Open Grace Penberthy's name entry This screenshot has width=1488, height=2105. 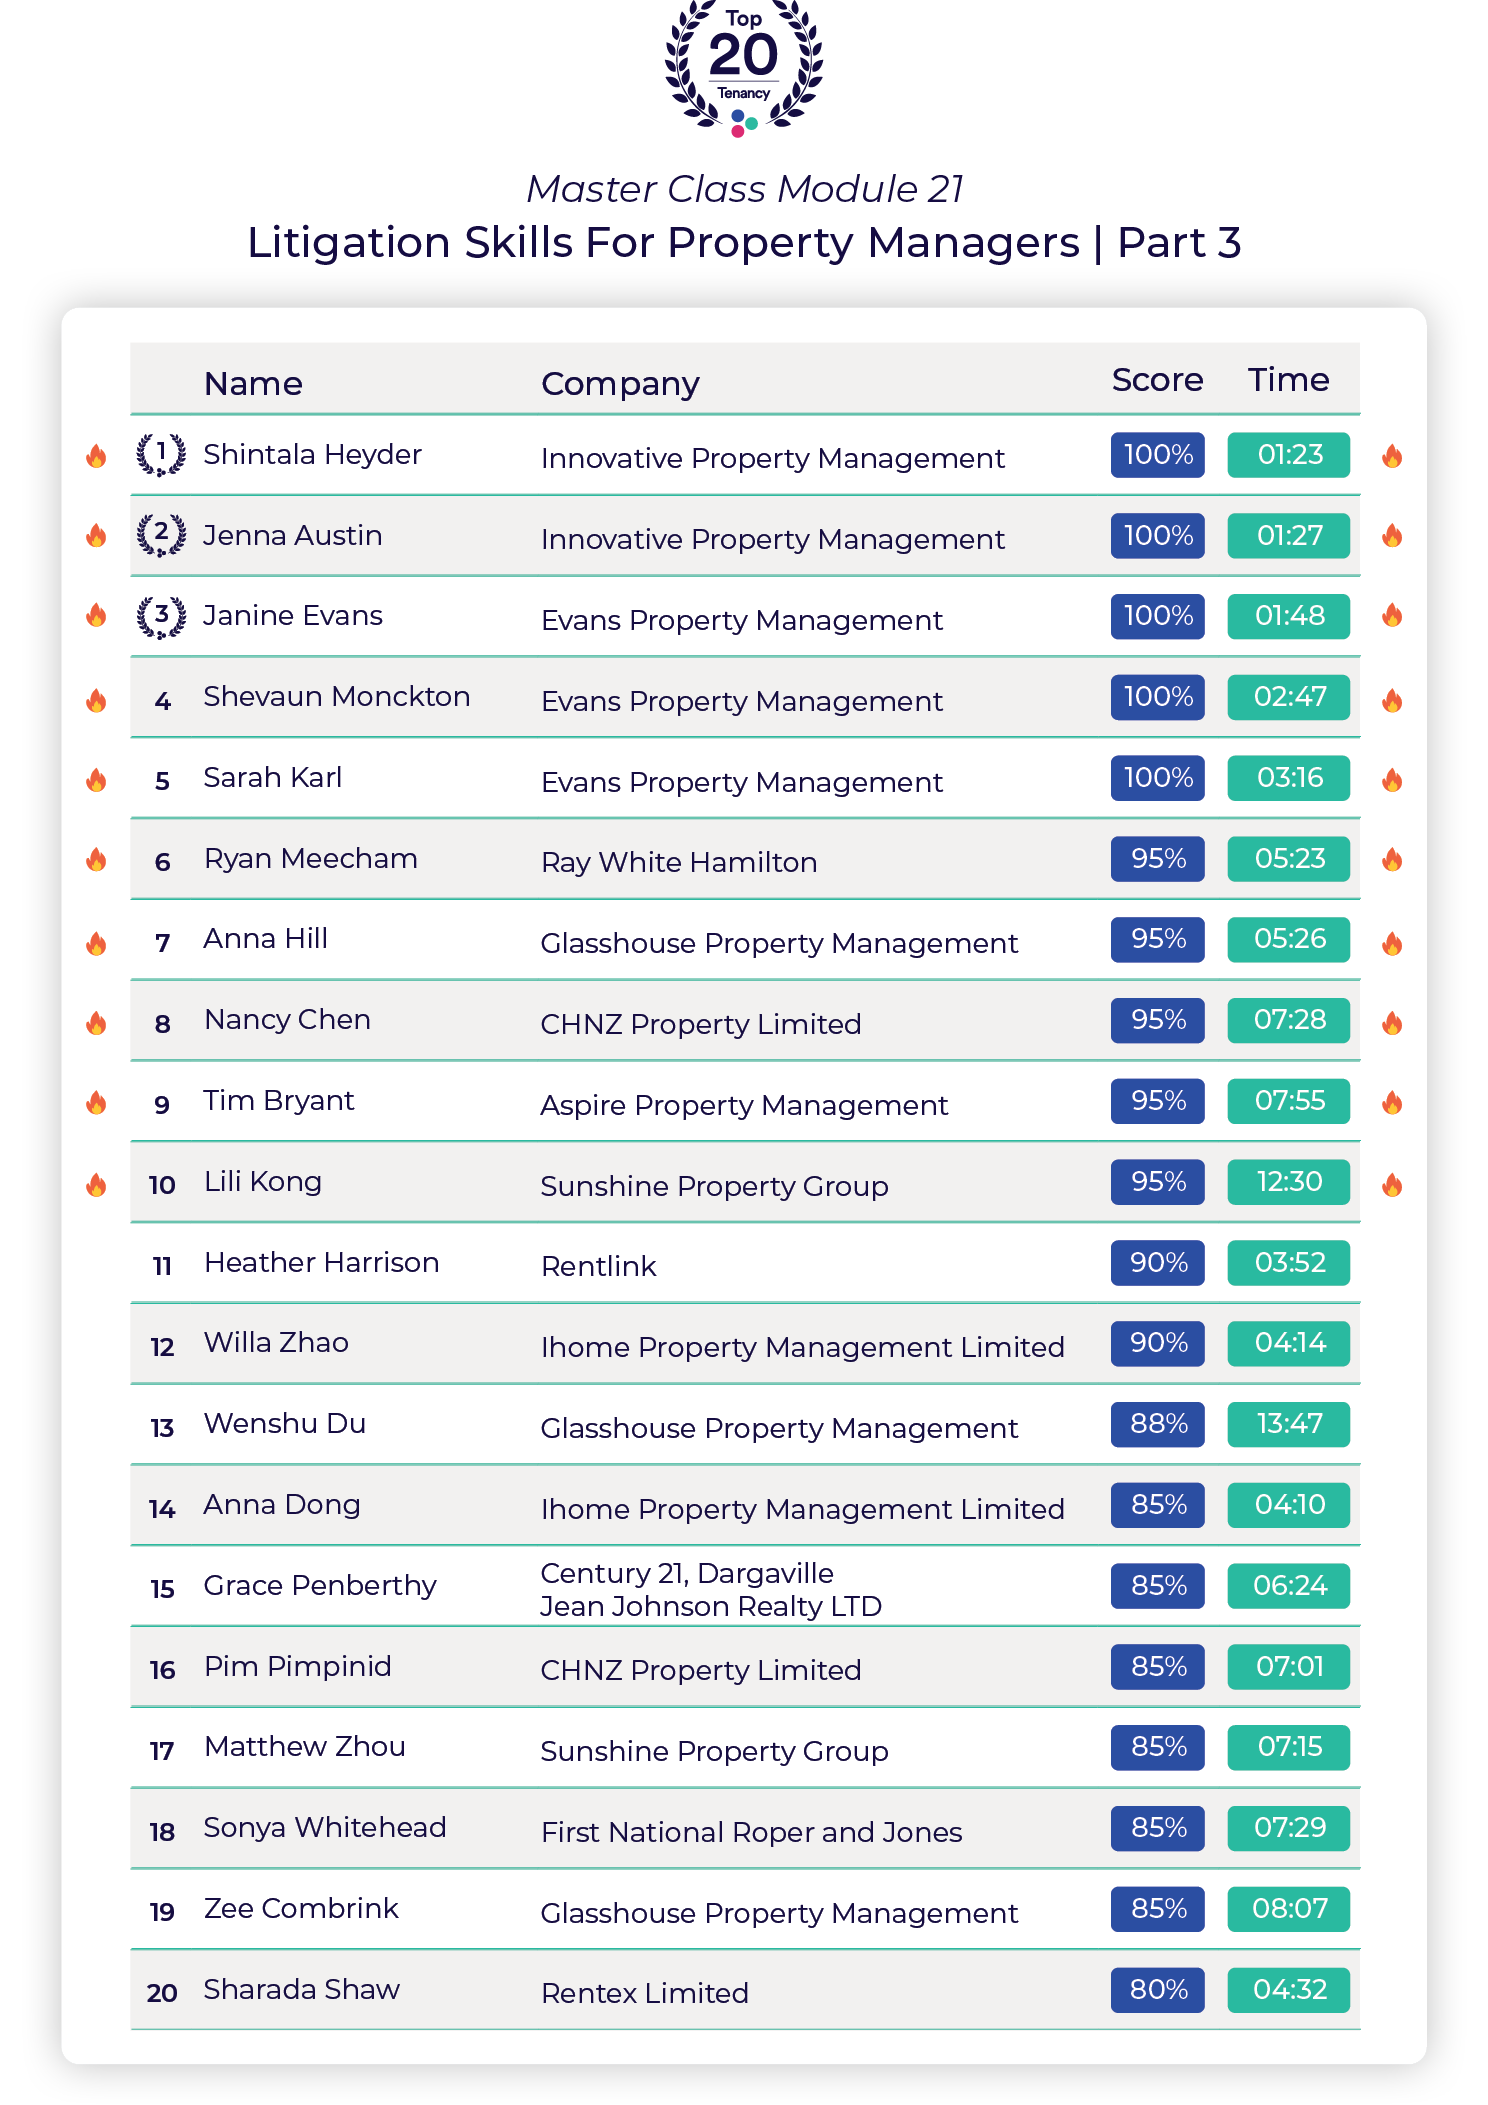320,1585
